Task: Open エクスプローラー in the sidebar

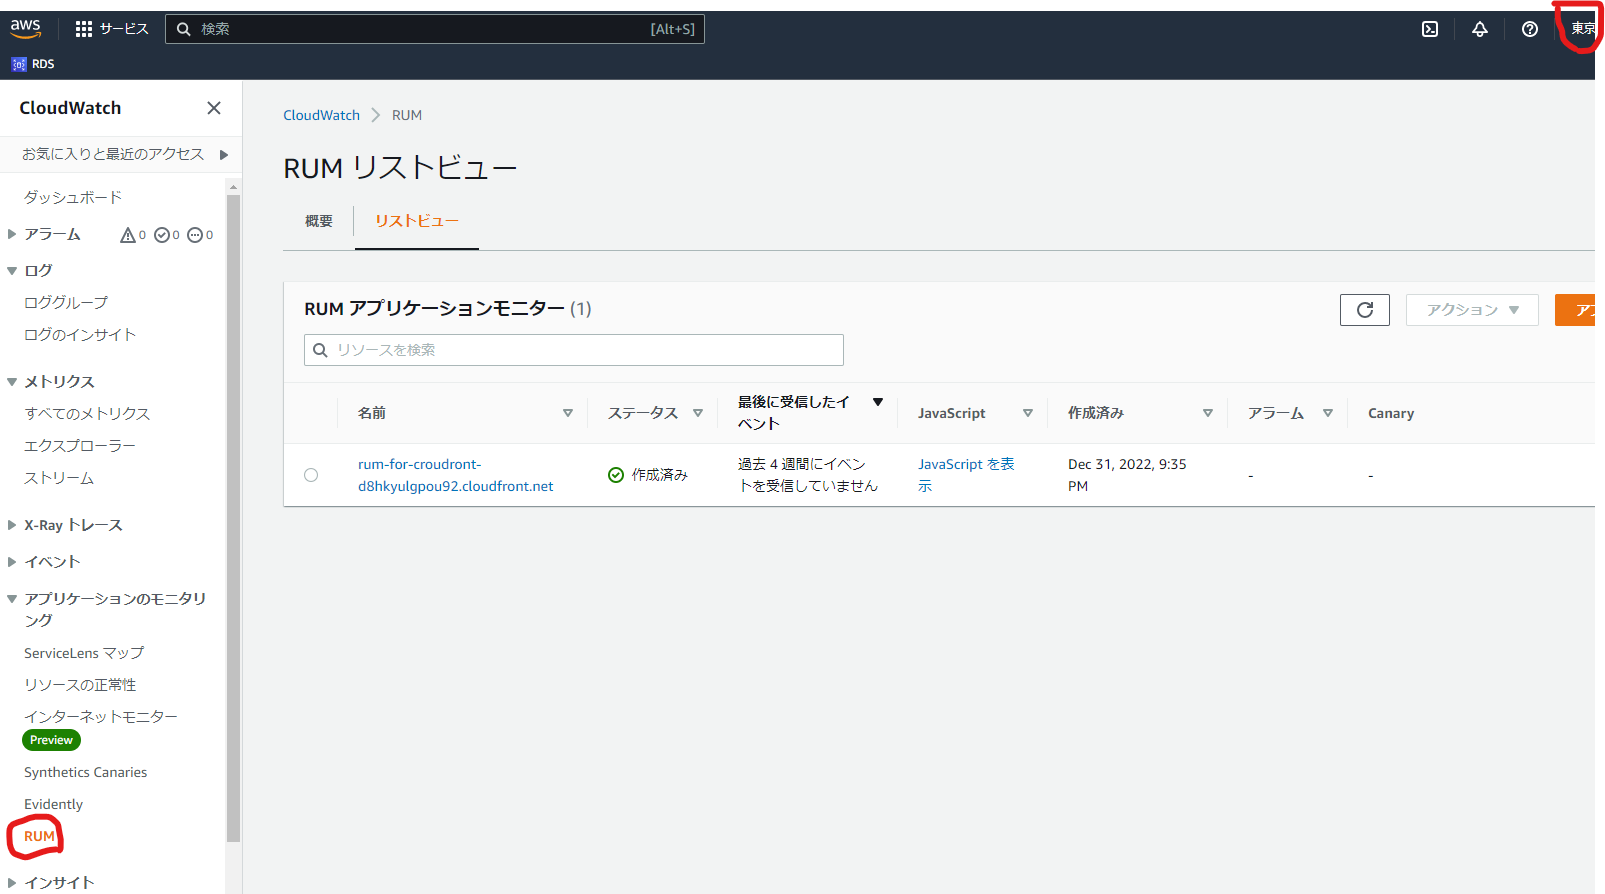Action: coord(80,445)
